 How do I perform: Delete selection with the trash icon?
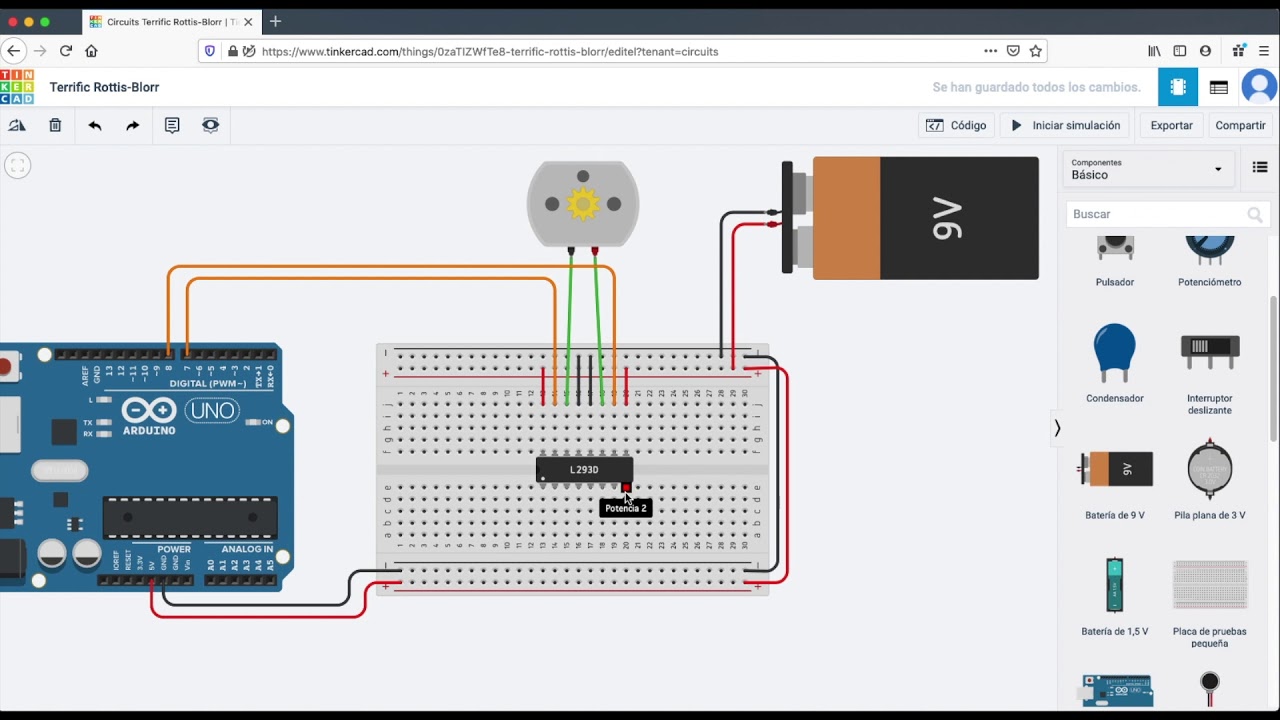[55, 125]
